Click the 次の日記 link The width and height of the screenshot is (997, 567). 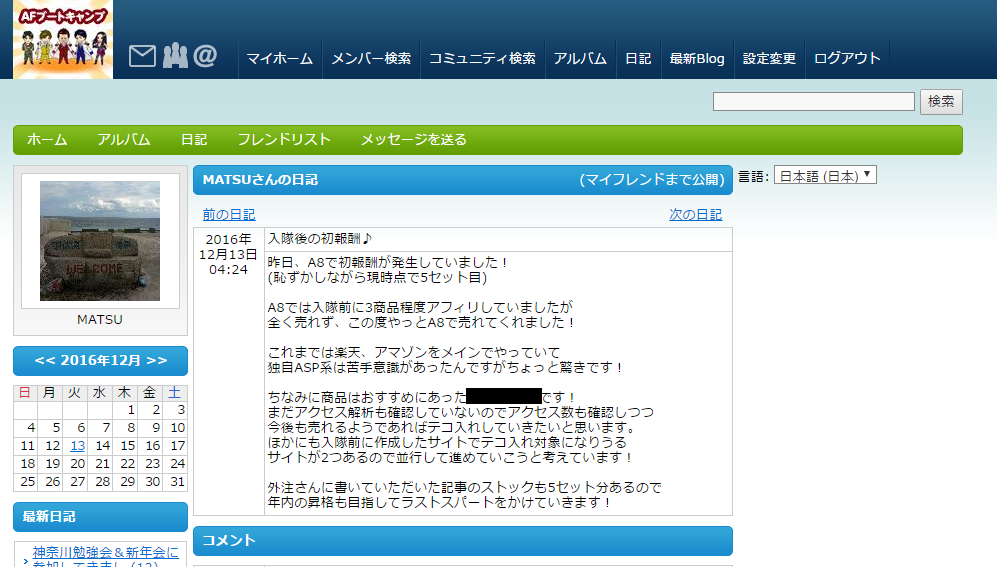pyautogui.click(x=695, y=214)
